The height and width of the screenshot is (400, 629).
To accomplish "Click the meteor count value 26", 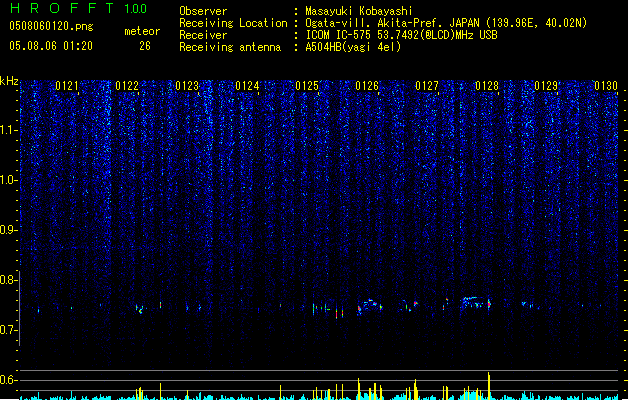I will click(x=145, y=46).
